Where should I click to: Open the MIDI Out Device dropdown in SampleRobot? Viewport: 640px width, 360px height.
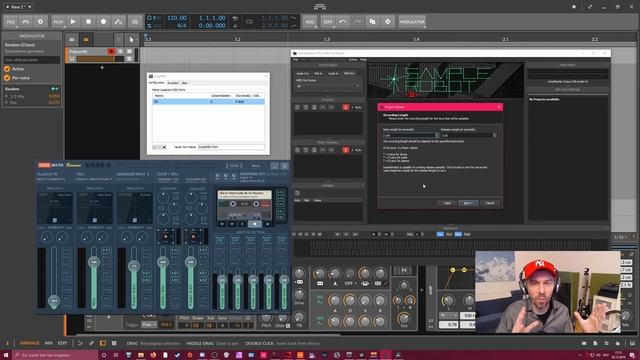(328, 86)
